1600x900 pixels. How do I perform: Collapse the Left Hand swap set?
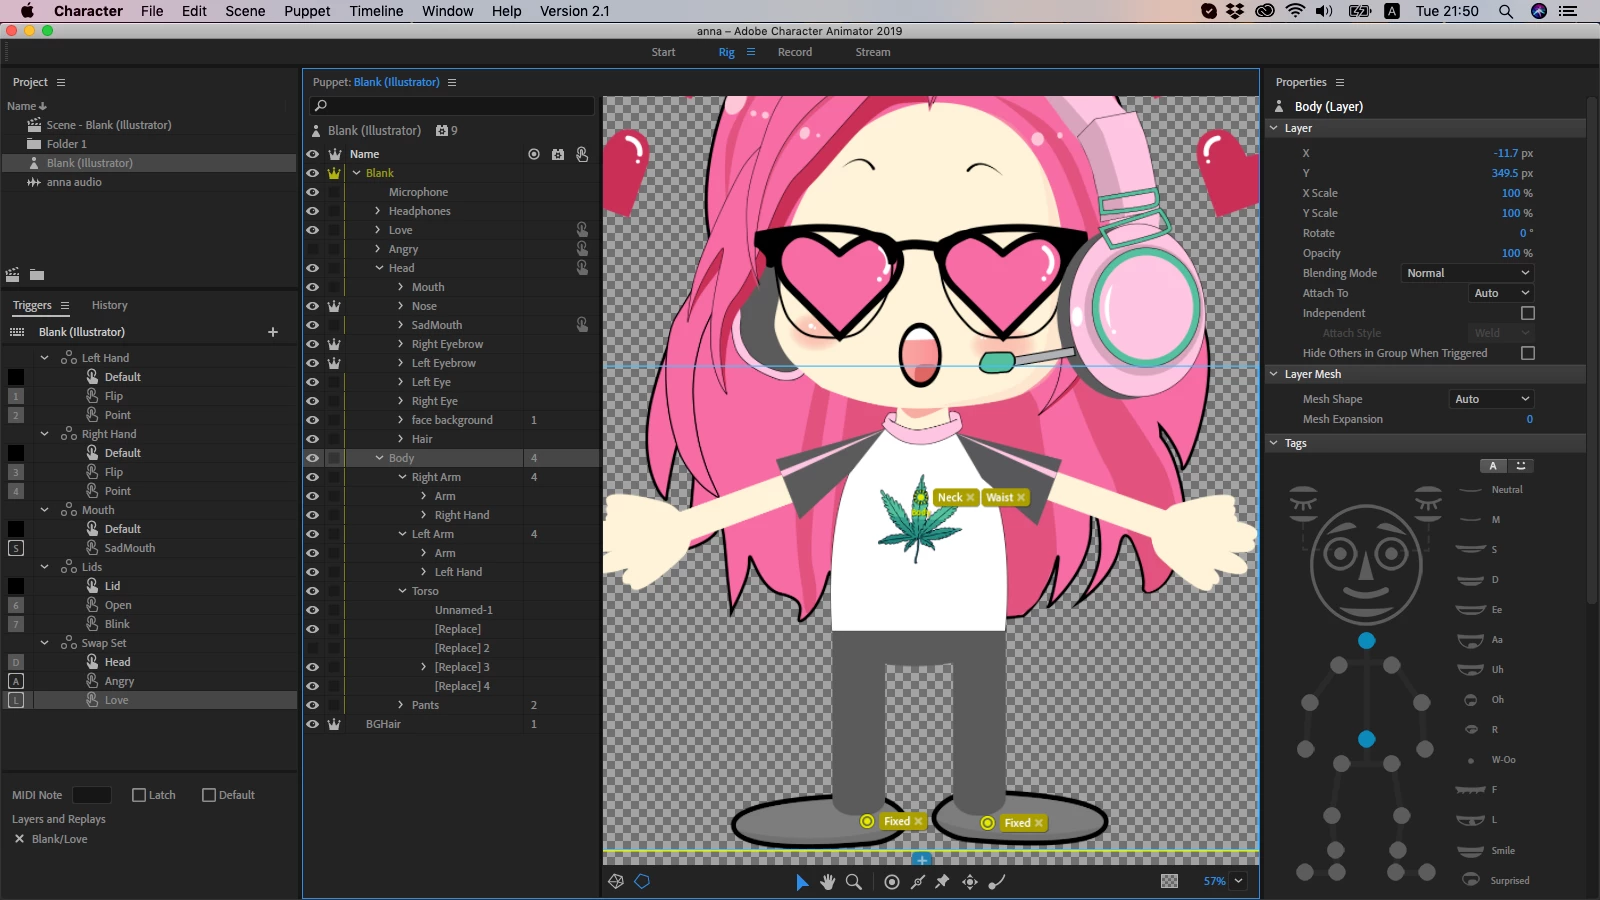click(x=44, y=358)
